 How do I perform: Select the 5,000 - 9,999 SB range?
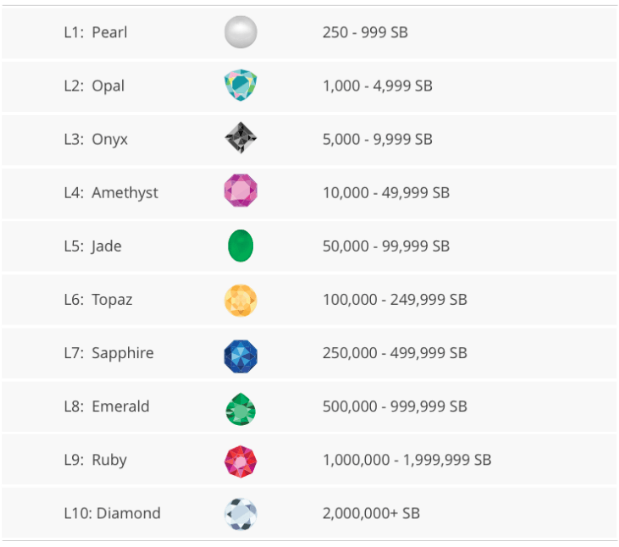coord(377,139)
